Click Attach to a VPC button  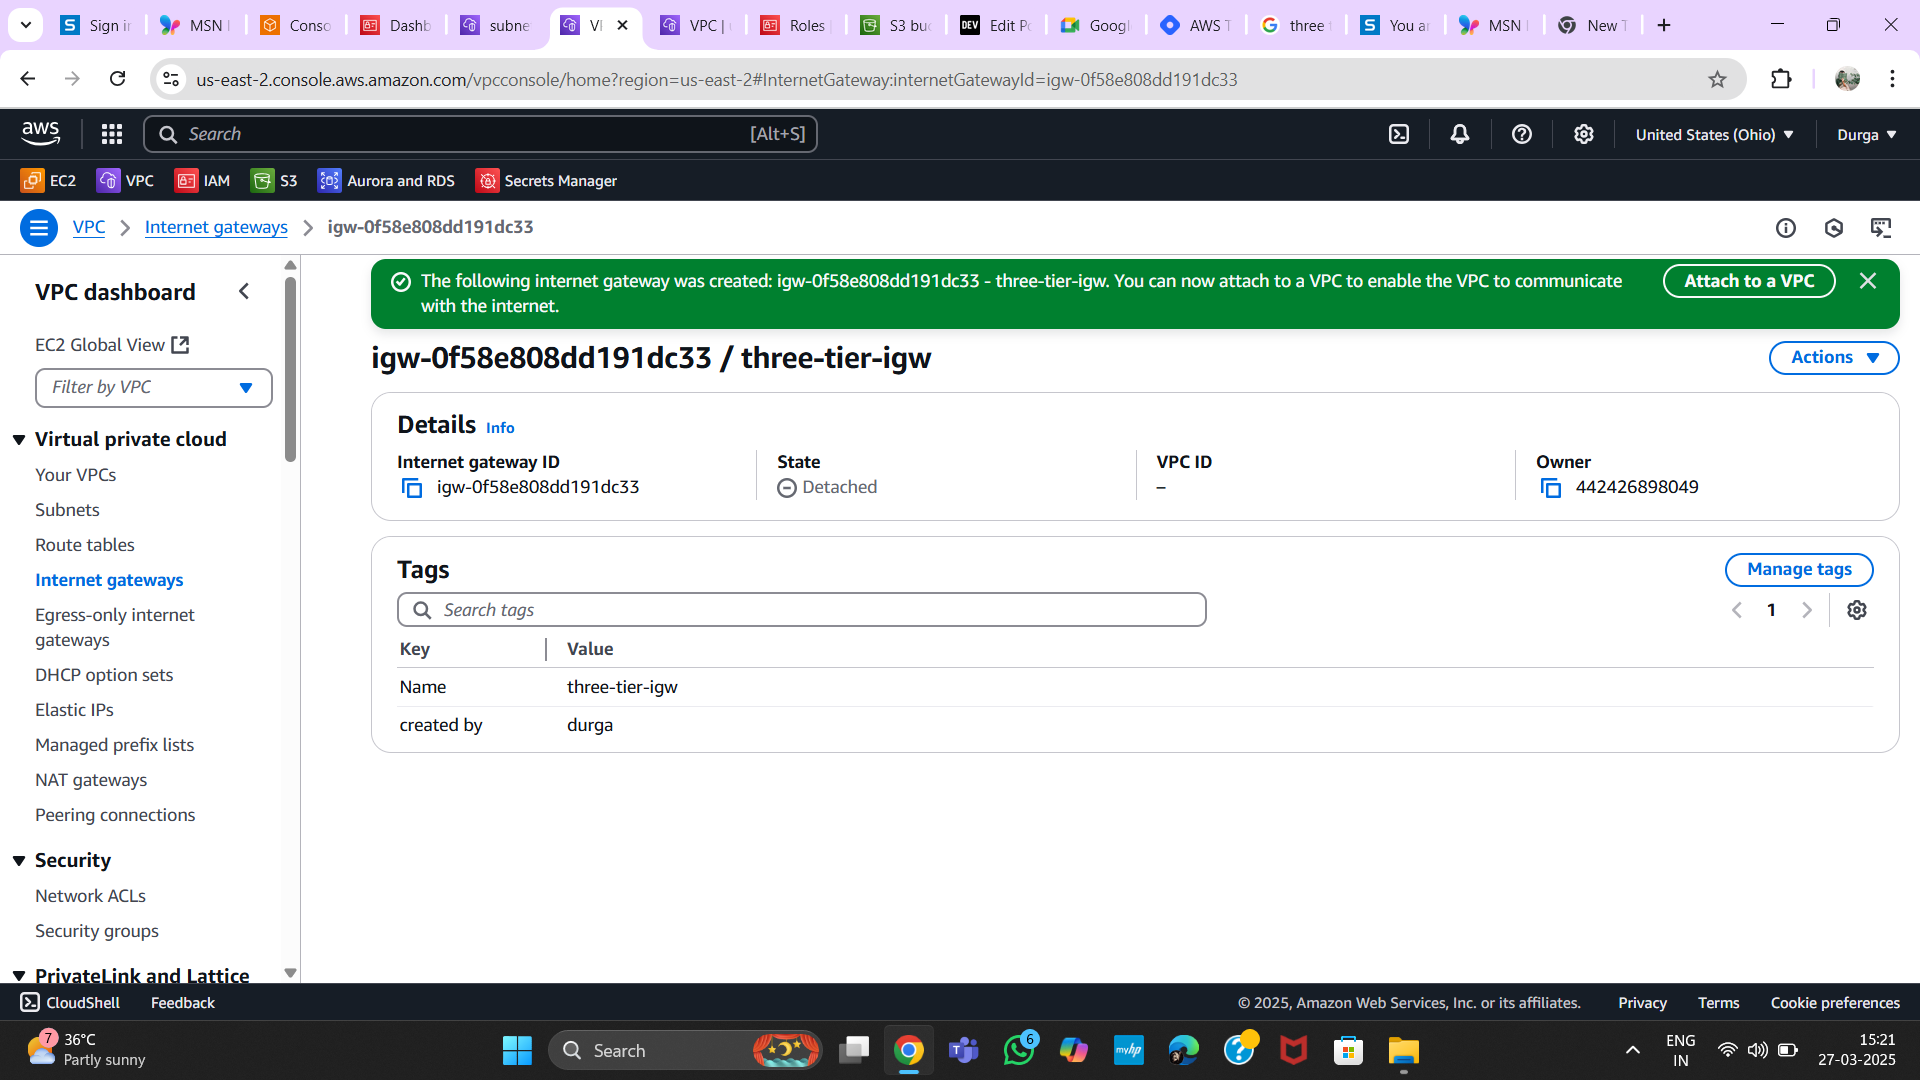tap(1749, 281)
